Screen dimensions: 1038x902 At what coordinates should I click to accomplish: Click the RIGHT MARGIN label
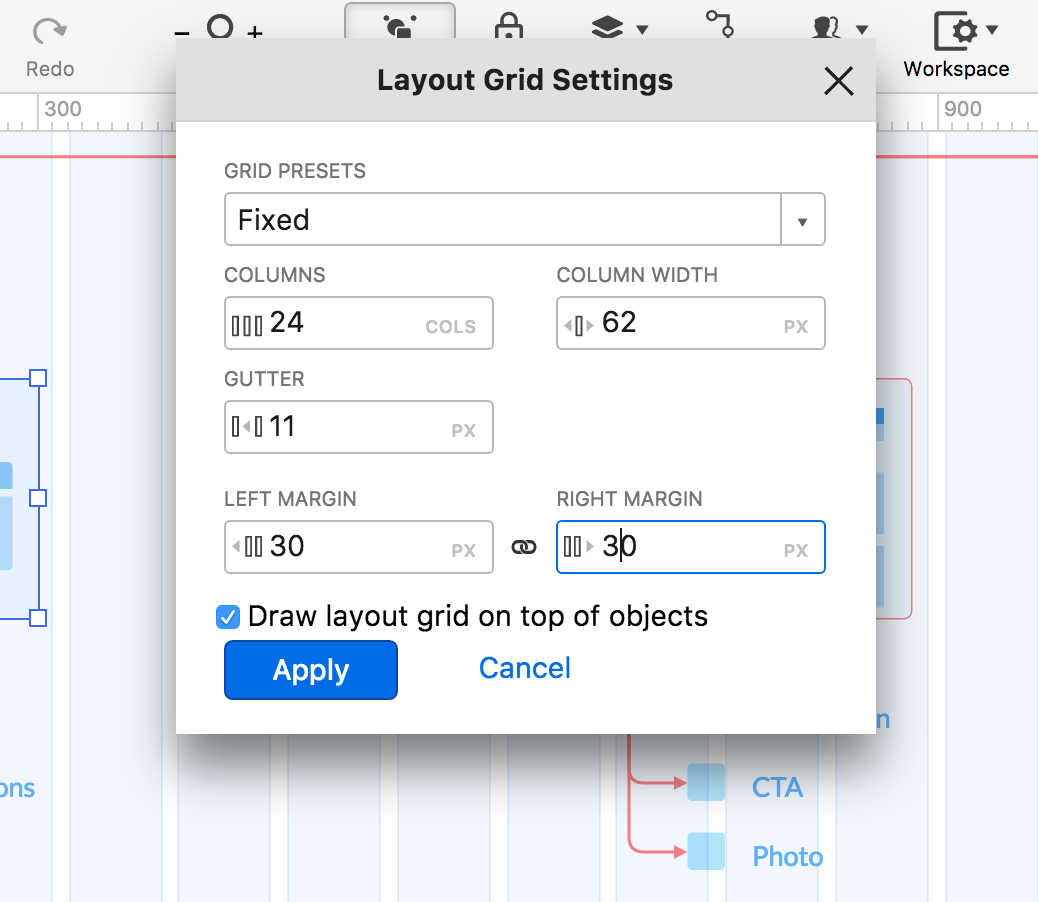[x=629, y=498]
